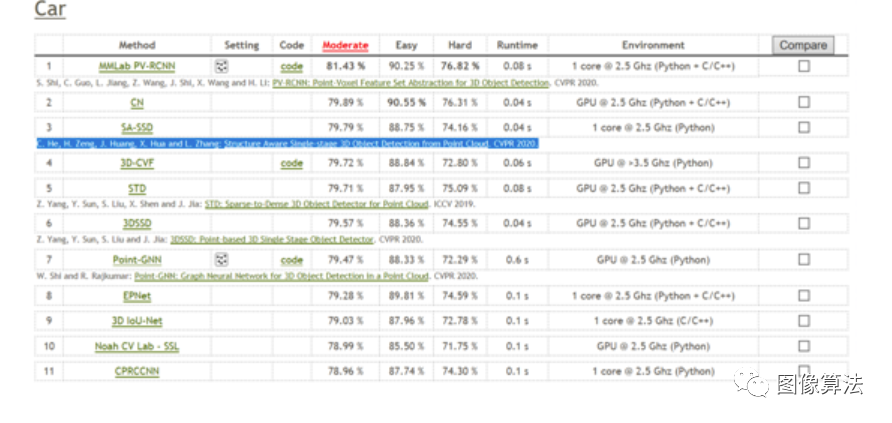The height and width of the screenshot is (423, 892).
Task: Select the 78.96 % moderate score for CPRCCNN
Action: [345, 371]
